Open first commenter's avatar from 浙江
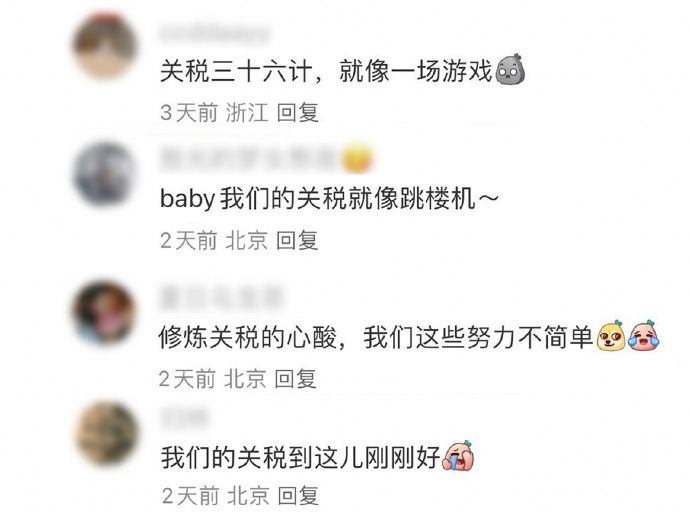The width and height of the screenshot is (690, 512). [105, 46]
